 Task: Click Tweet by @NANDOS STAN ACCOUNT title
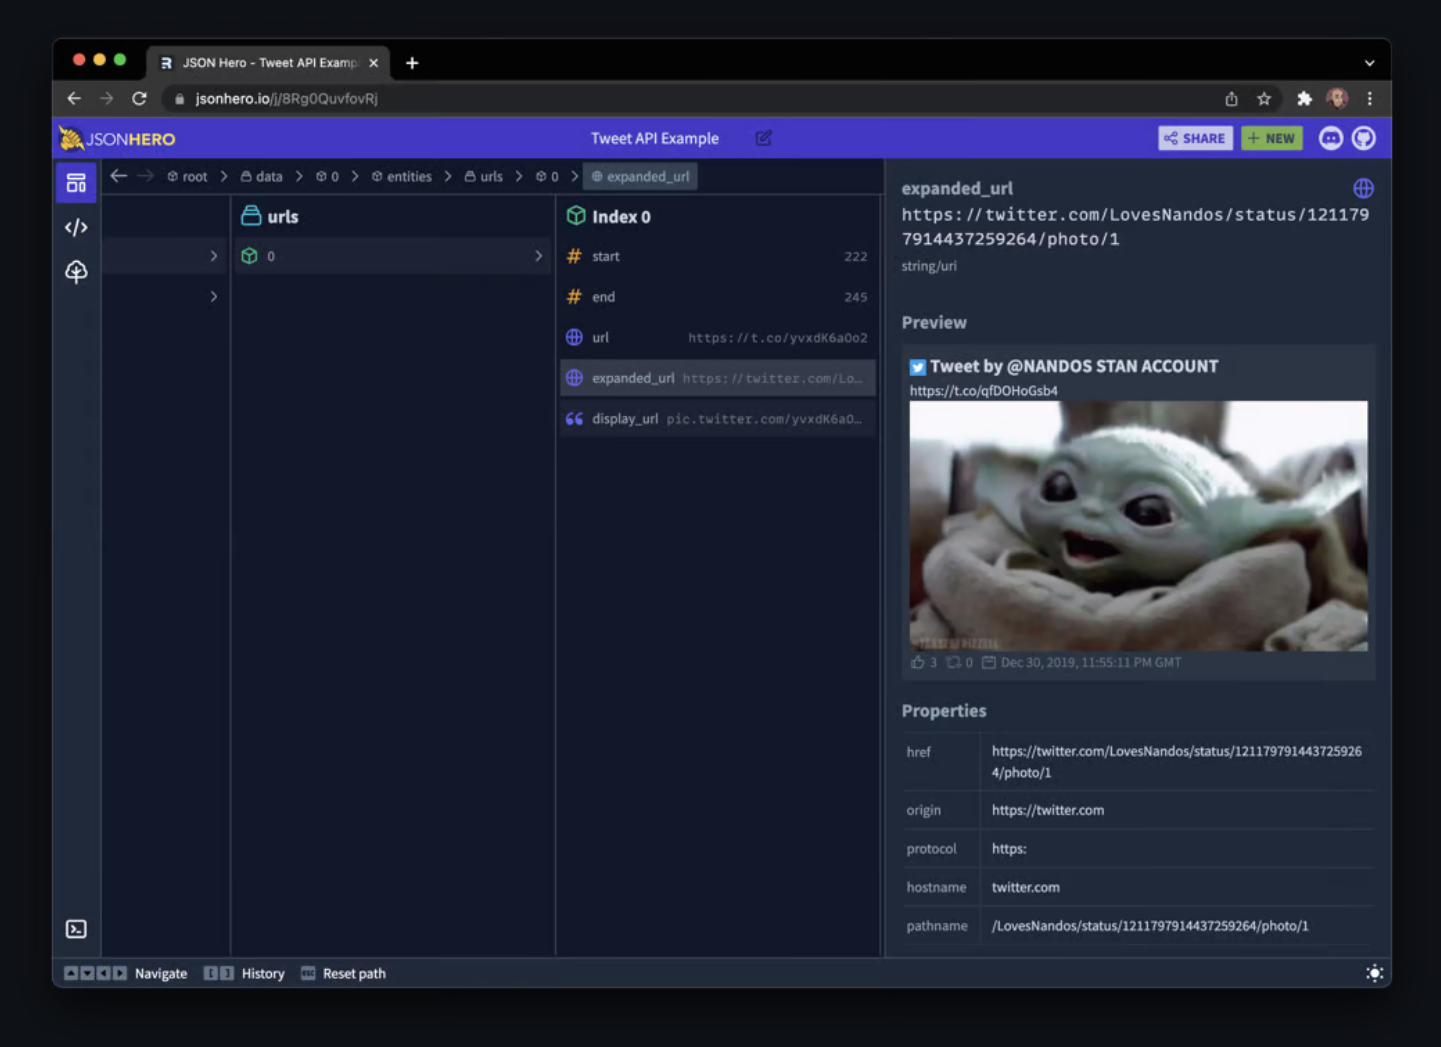[x=1074, y=366]
